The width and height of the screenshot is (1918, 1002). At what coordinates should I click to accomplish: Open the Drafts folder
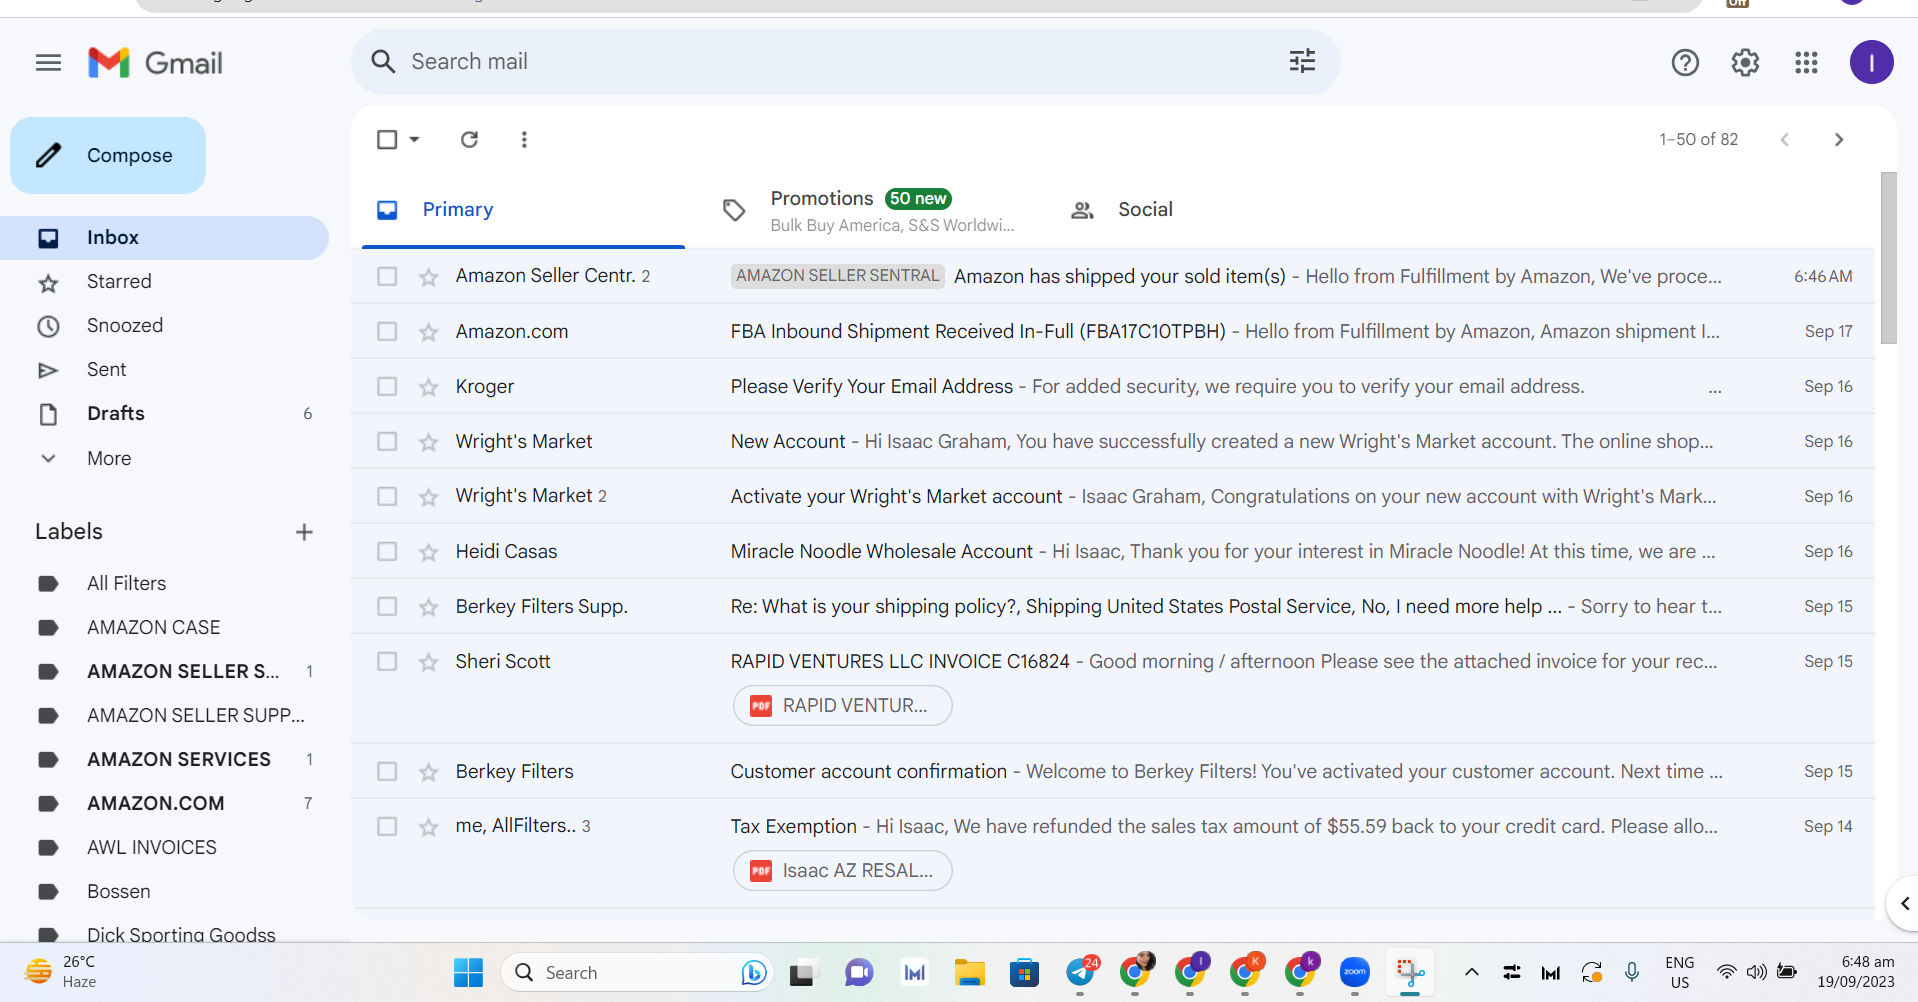(x=164, y=414)
